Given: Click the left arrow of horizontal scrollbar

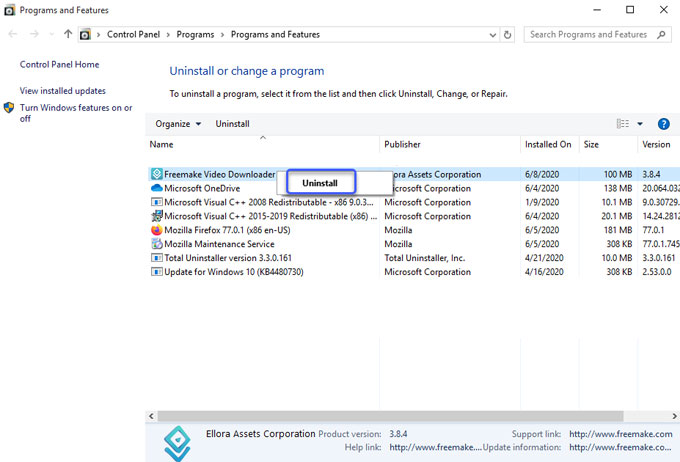Looking at the screenshot, I should click(151, 416).
